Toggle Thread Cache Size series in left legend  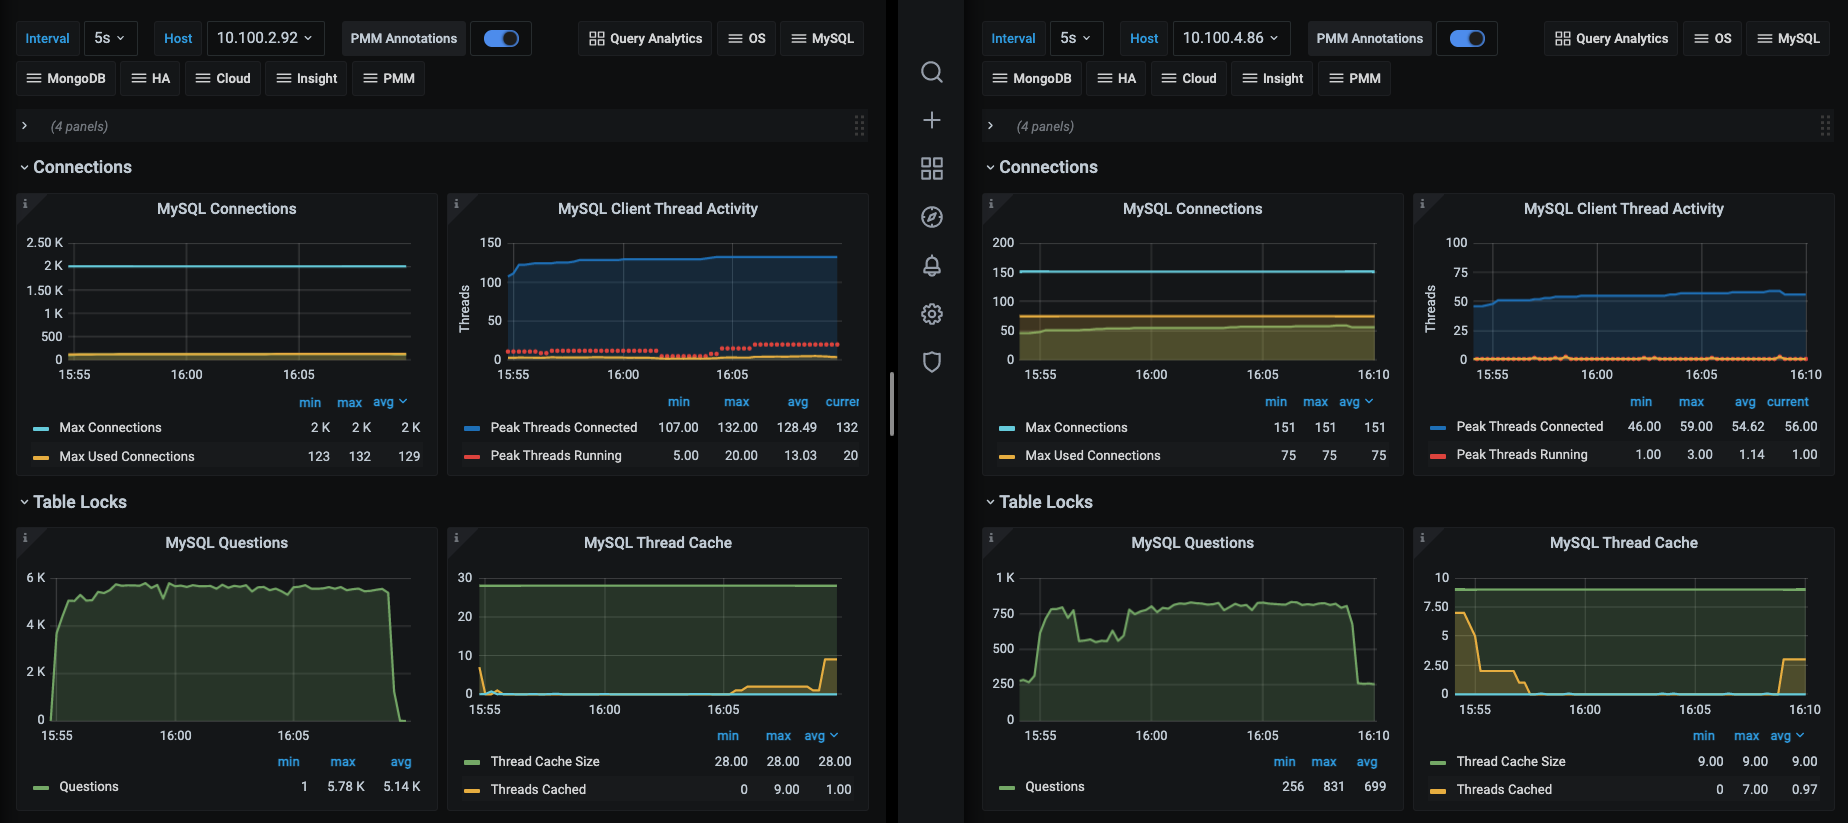[545, 761]
